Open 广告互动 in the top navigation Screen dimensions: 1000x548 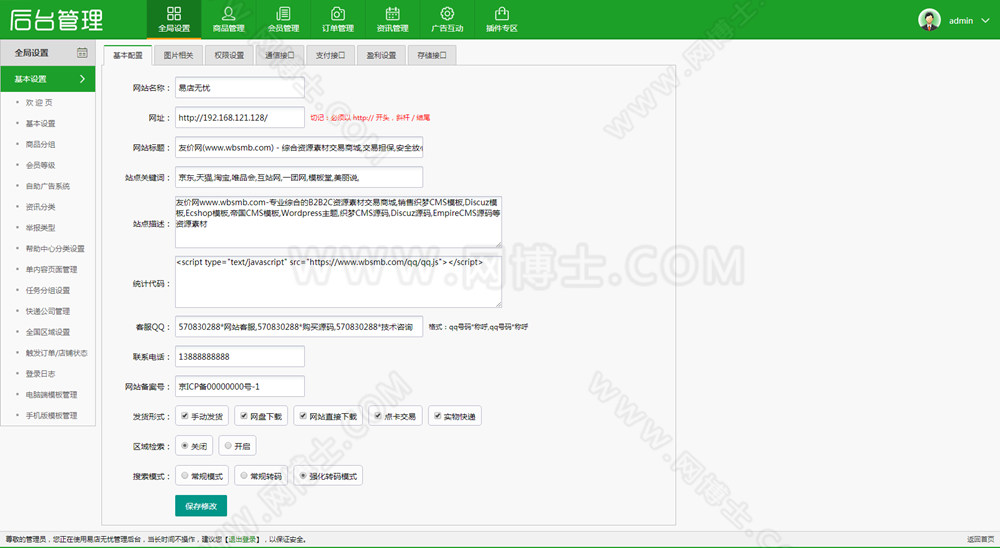tap(447, 20)
